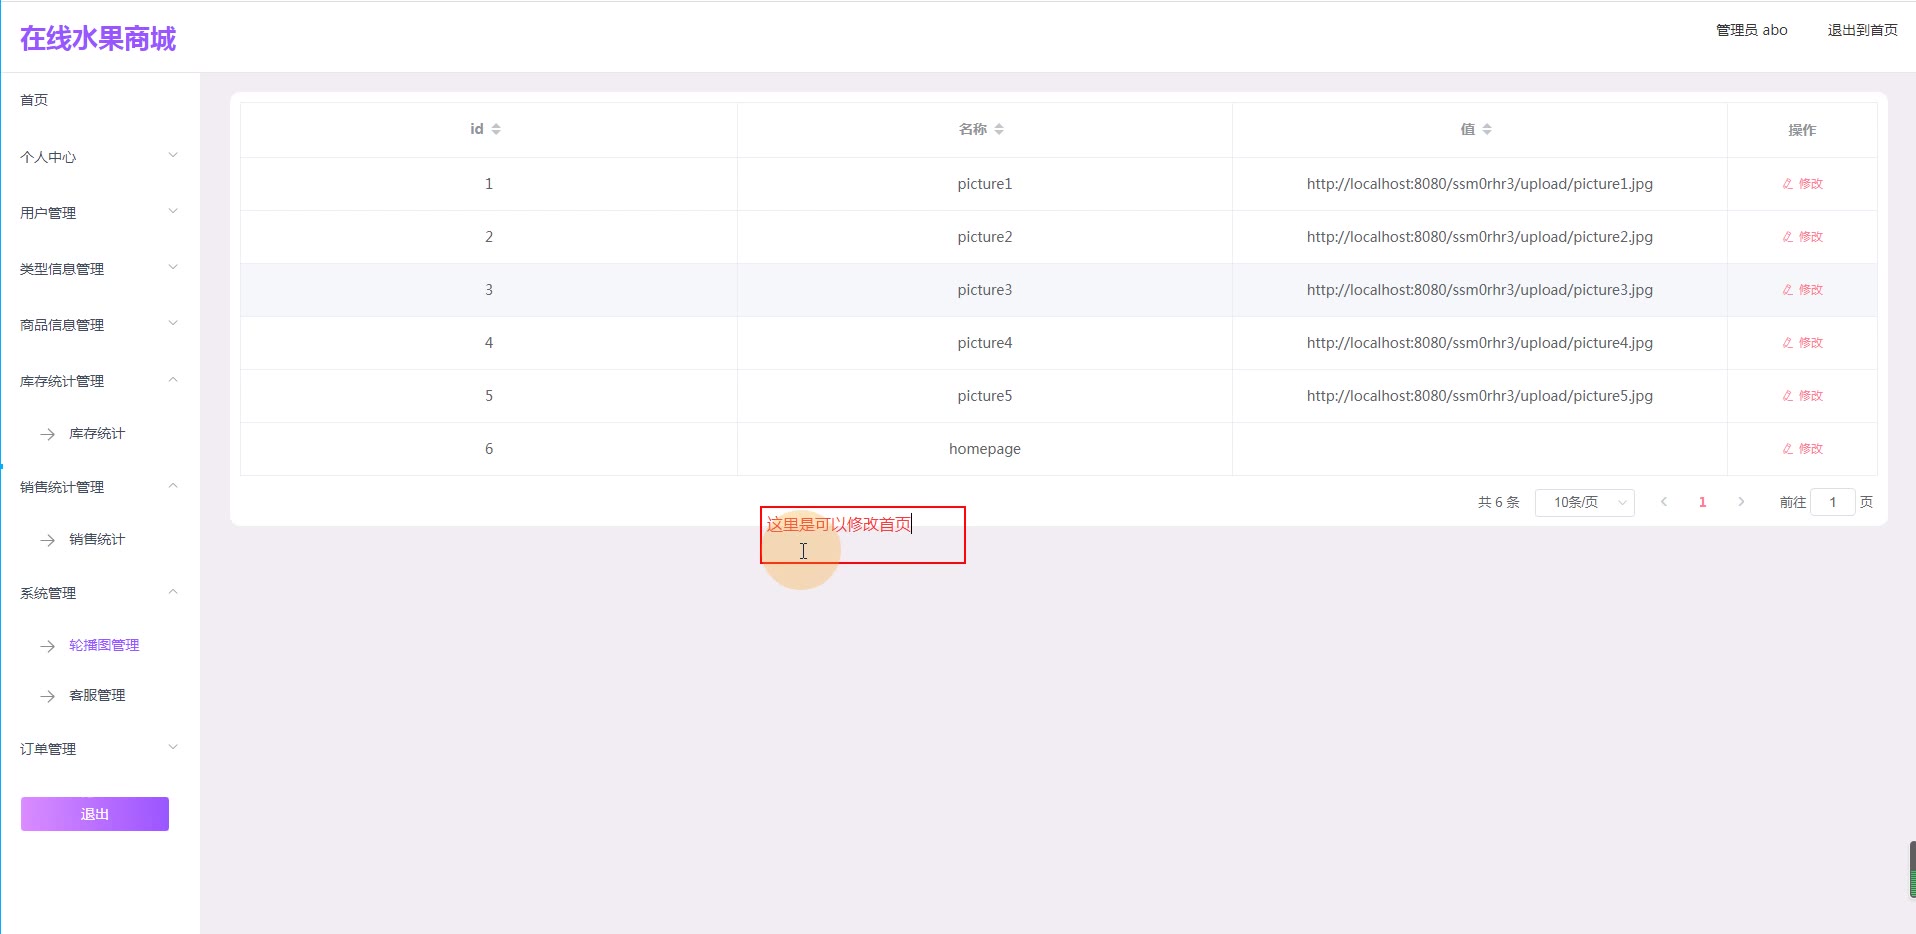Click the homepage name cell
The height and width of the screenshot is (934, 1916).
coord(985,449)
